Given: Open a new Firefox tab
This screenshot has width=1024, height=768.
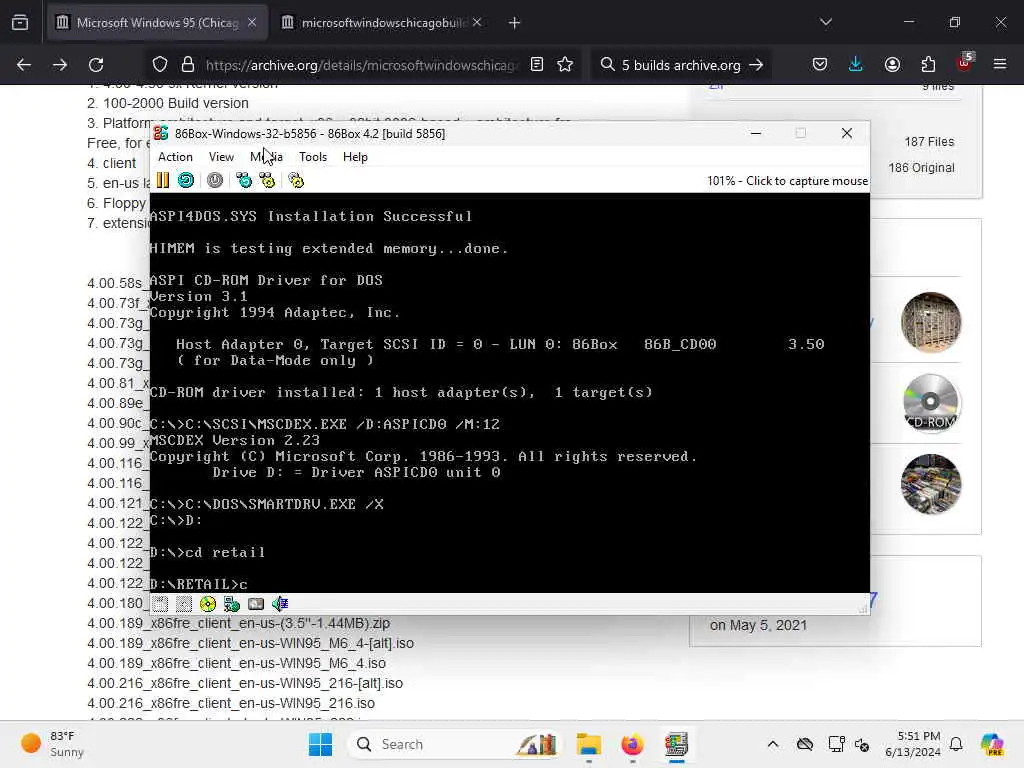Looking at the screenshot, I should click(515, 23).
